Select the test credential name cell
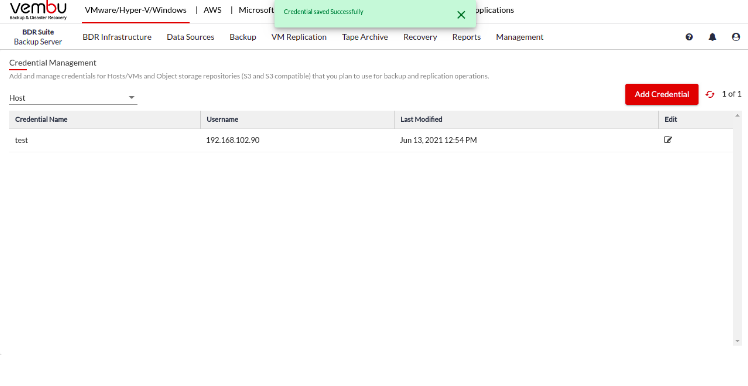748x386 pixels. pos(104,140)
